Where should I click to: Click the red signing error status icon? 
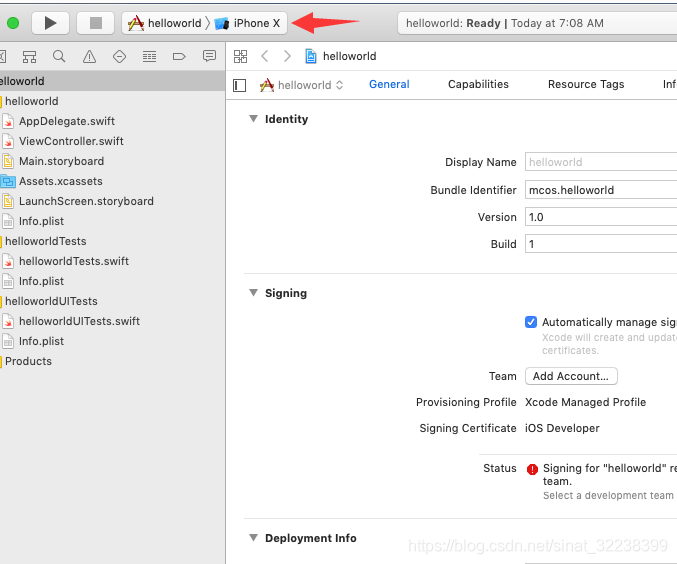(x=532, y=469)
